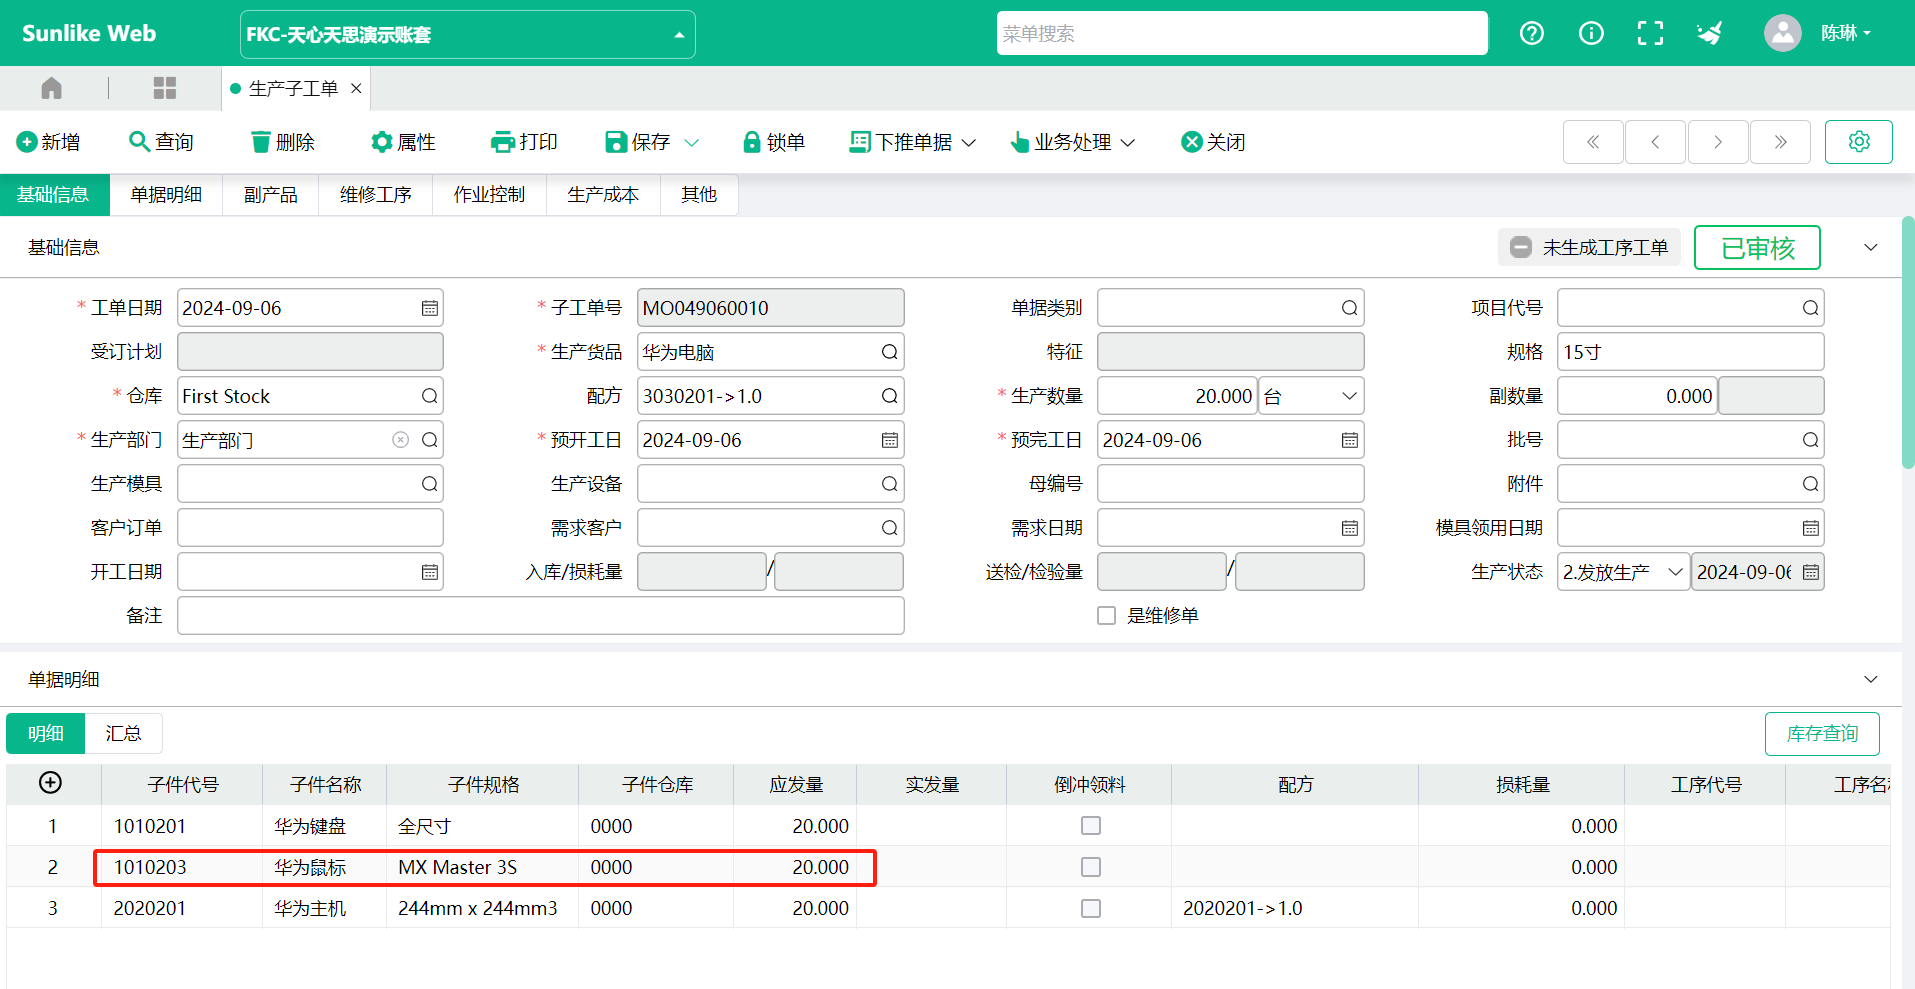This screenshot has height=989, width=1915.
Task: Open the home page icon
Action: click(51, 88)
